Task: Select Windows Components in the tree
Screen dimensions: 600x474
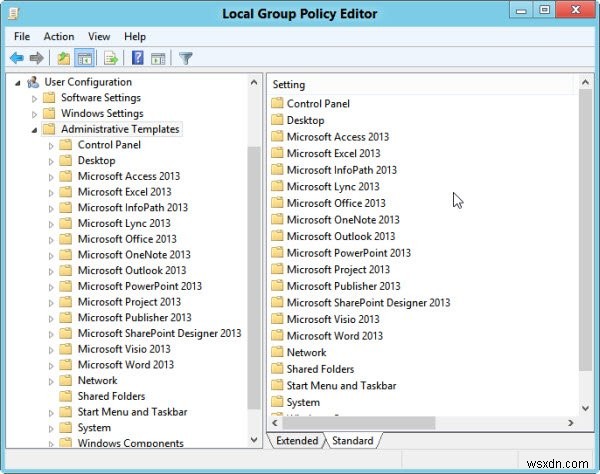Action: tap(130, 442)
